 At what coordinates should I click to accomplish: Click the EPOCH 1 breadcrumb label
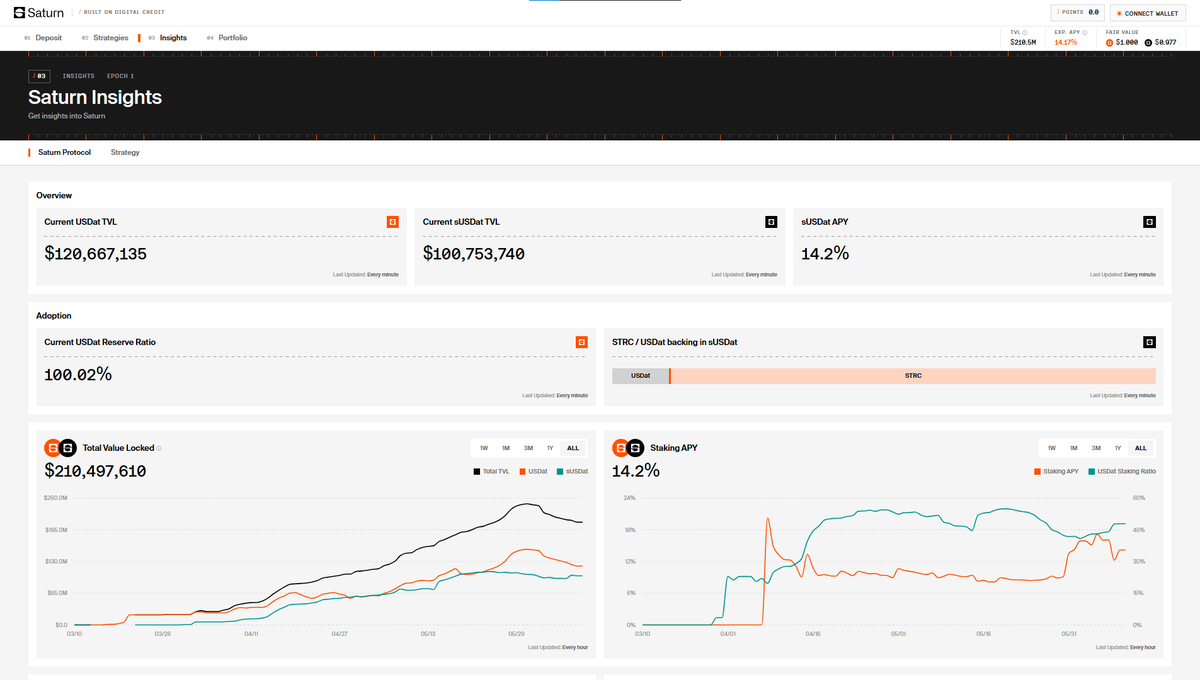pos(120,76)
